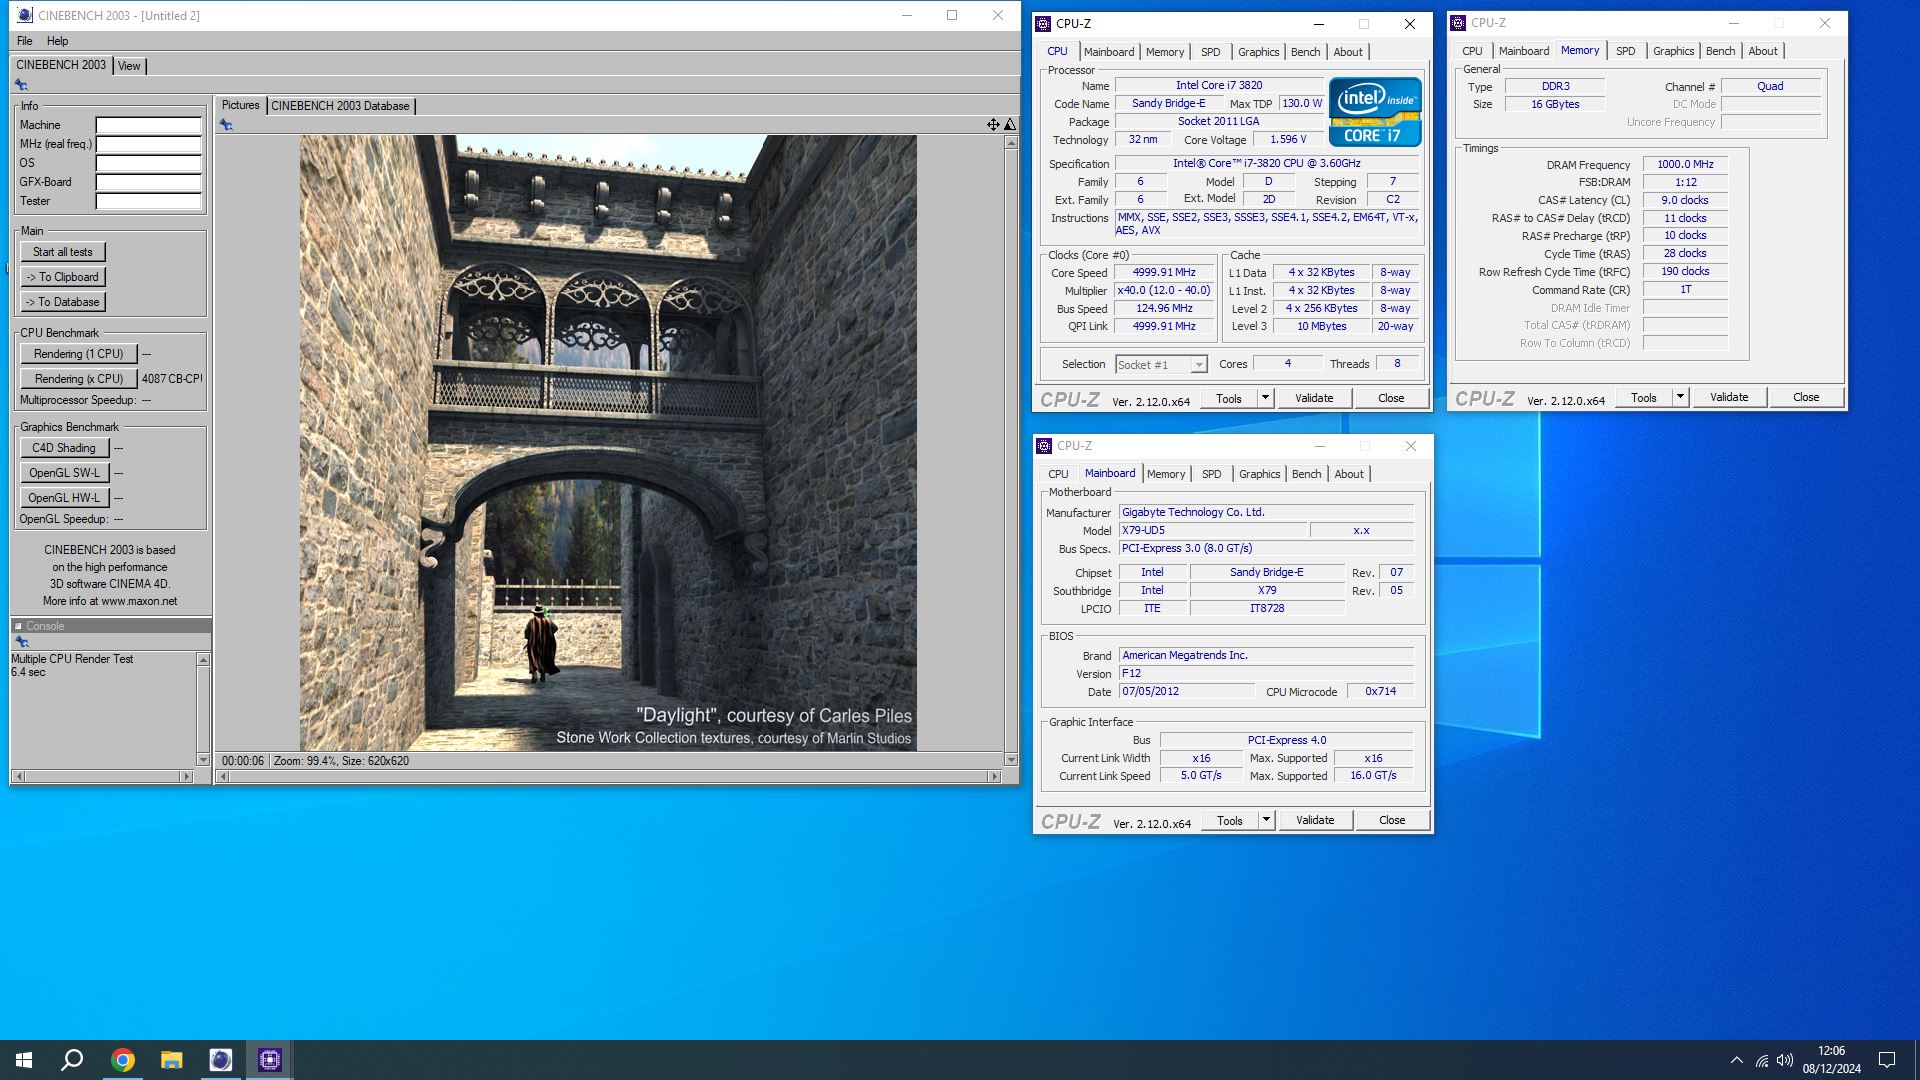Open the network tray icon
1920x1080 pixels.
pyautogui.click(x=1761, y=1060)
